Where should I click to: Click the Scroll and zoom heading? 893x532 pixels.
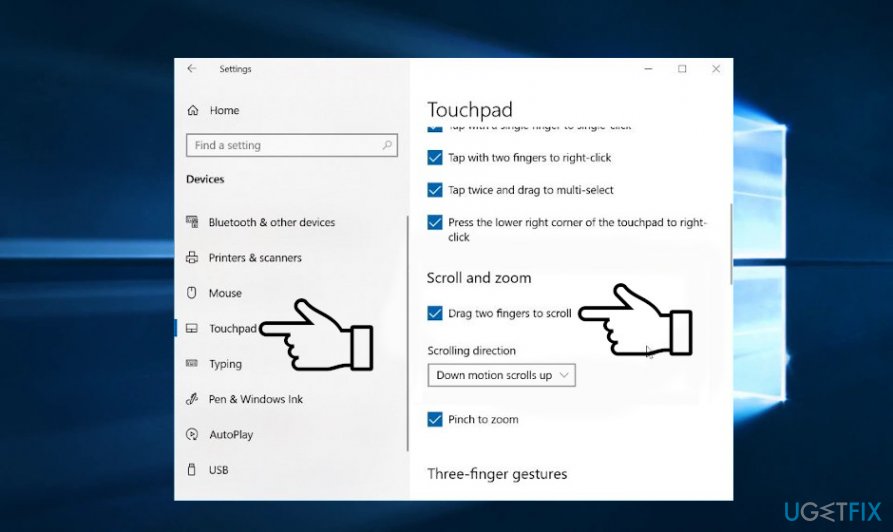click(479, 278)
